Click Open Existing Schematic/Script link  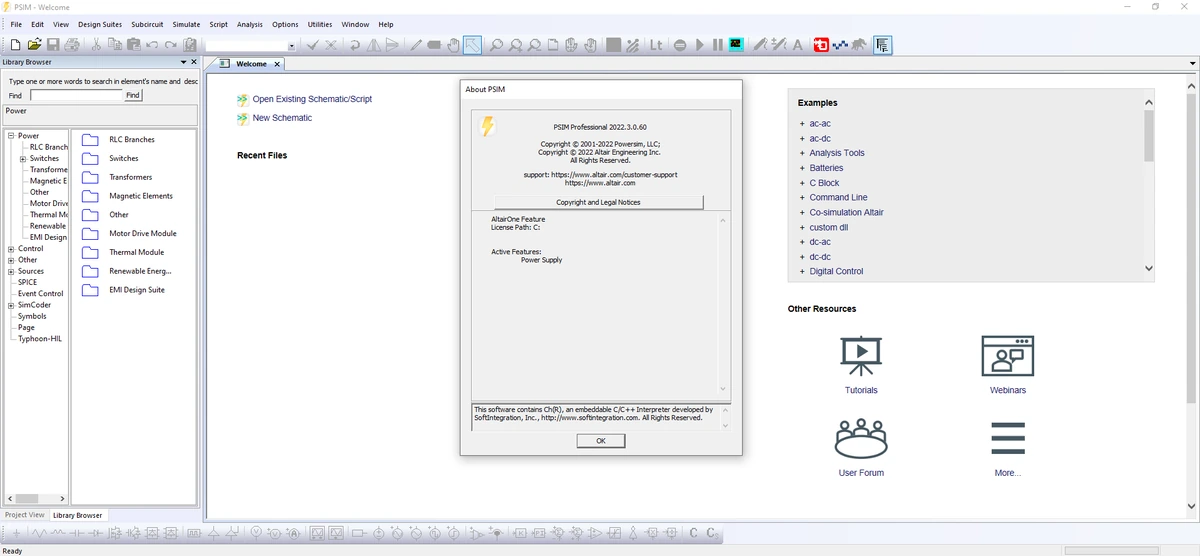pos(312,99)
